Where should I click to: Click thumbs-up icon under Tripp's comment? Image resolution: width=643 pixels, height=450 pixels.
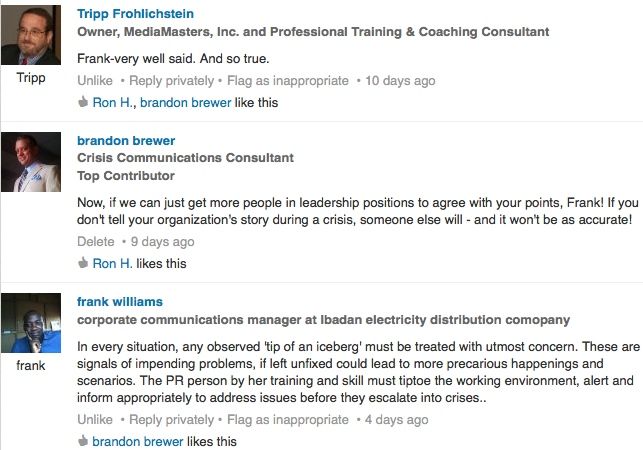coord(83,102)
